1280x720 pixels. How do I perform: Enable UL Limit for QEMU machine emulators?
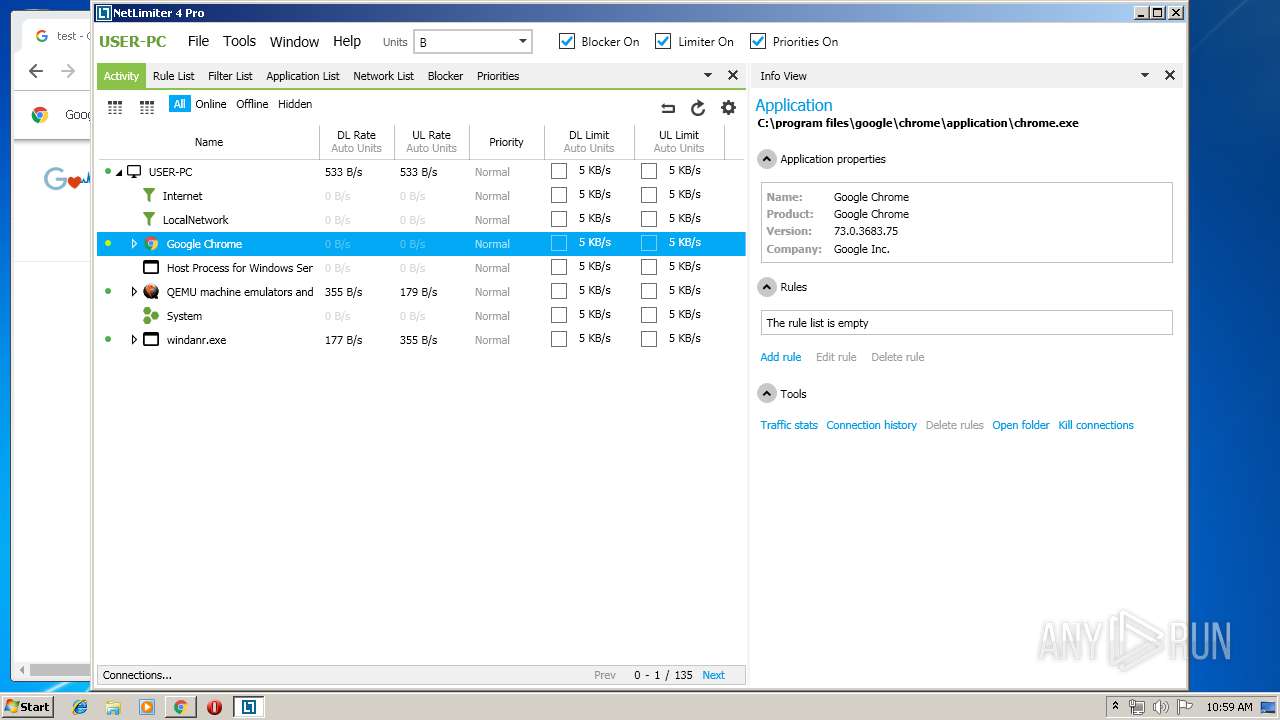649,291
